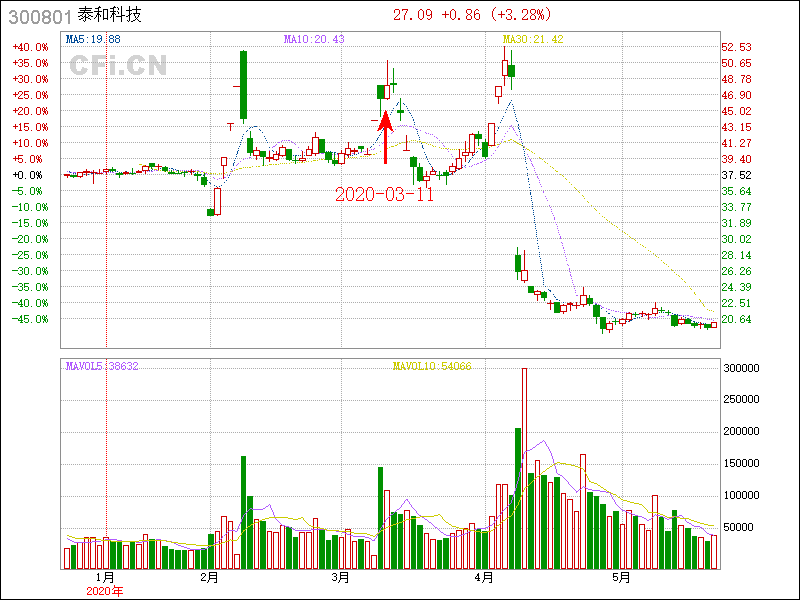Click the 20.64 price axis label
Viewport: 800px width, 600px height.
point(736,319)
